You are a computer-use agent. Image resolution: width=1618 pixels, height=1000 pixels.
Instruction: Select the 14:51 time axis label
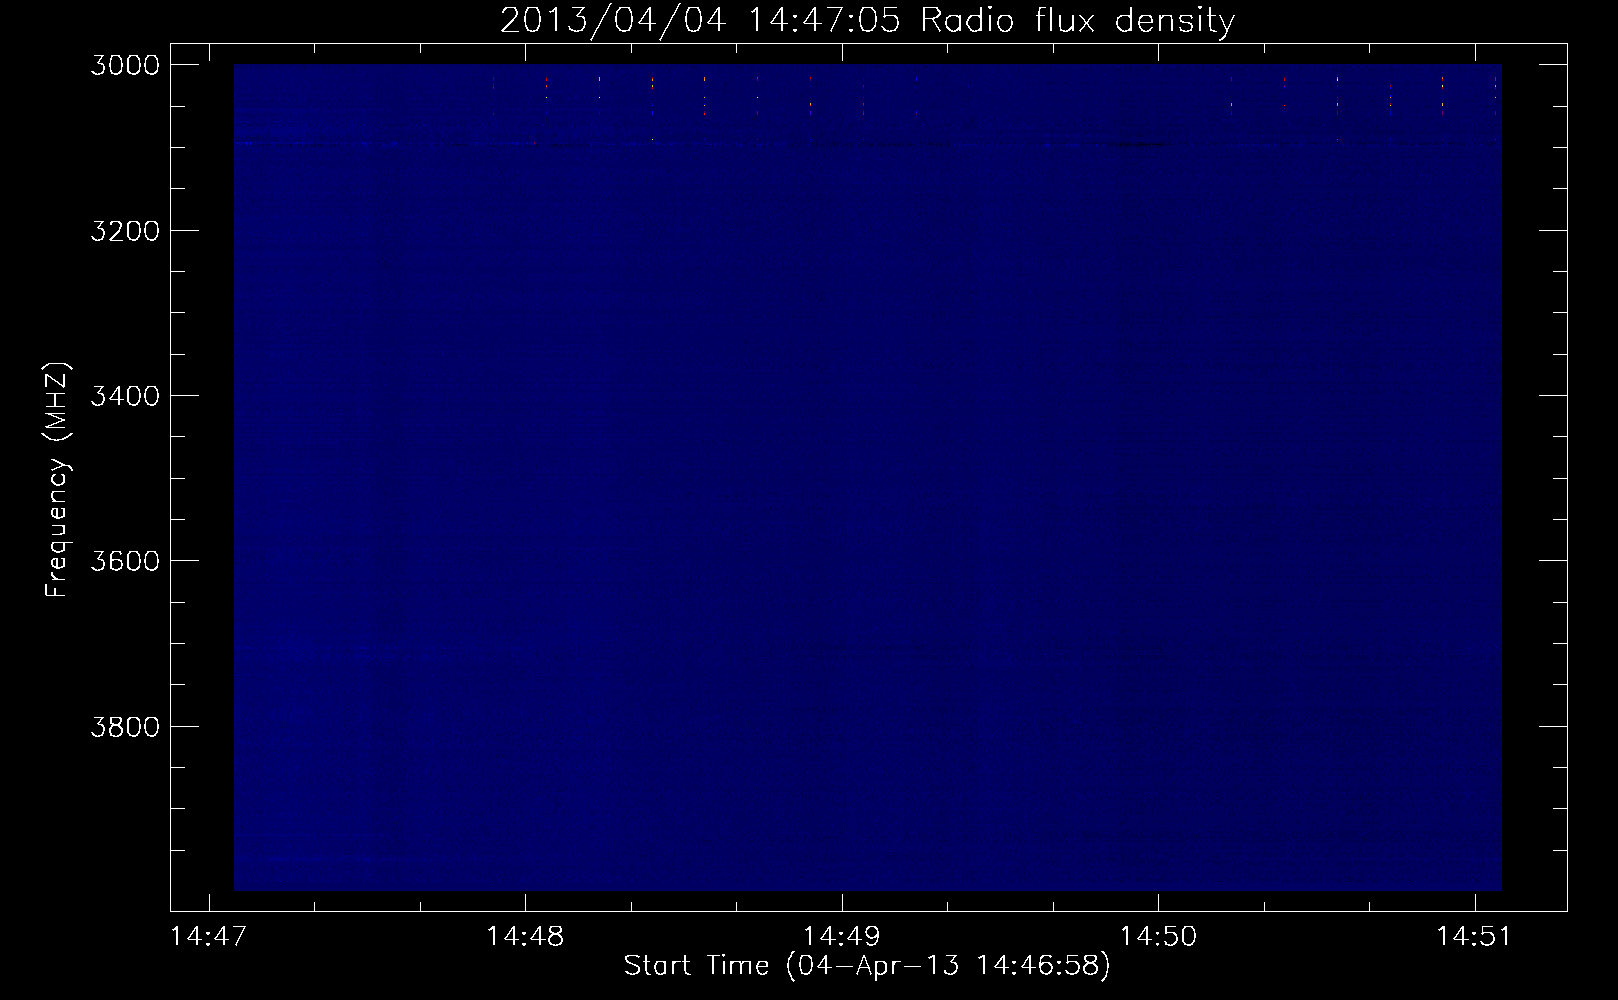point(1475,936)
